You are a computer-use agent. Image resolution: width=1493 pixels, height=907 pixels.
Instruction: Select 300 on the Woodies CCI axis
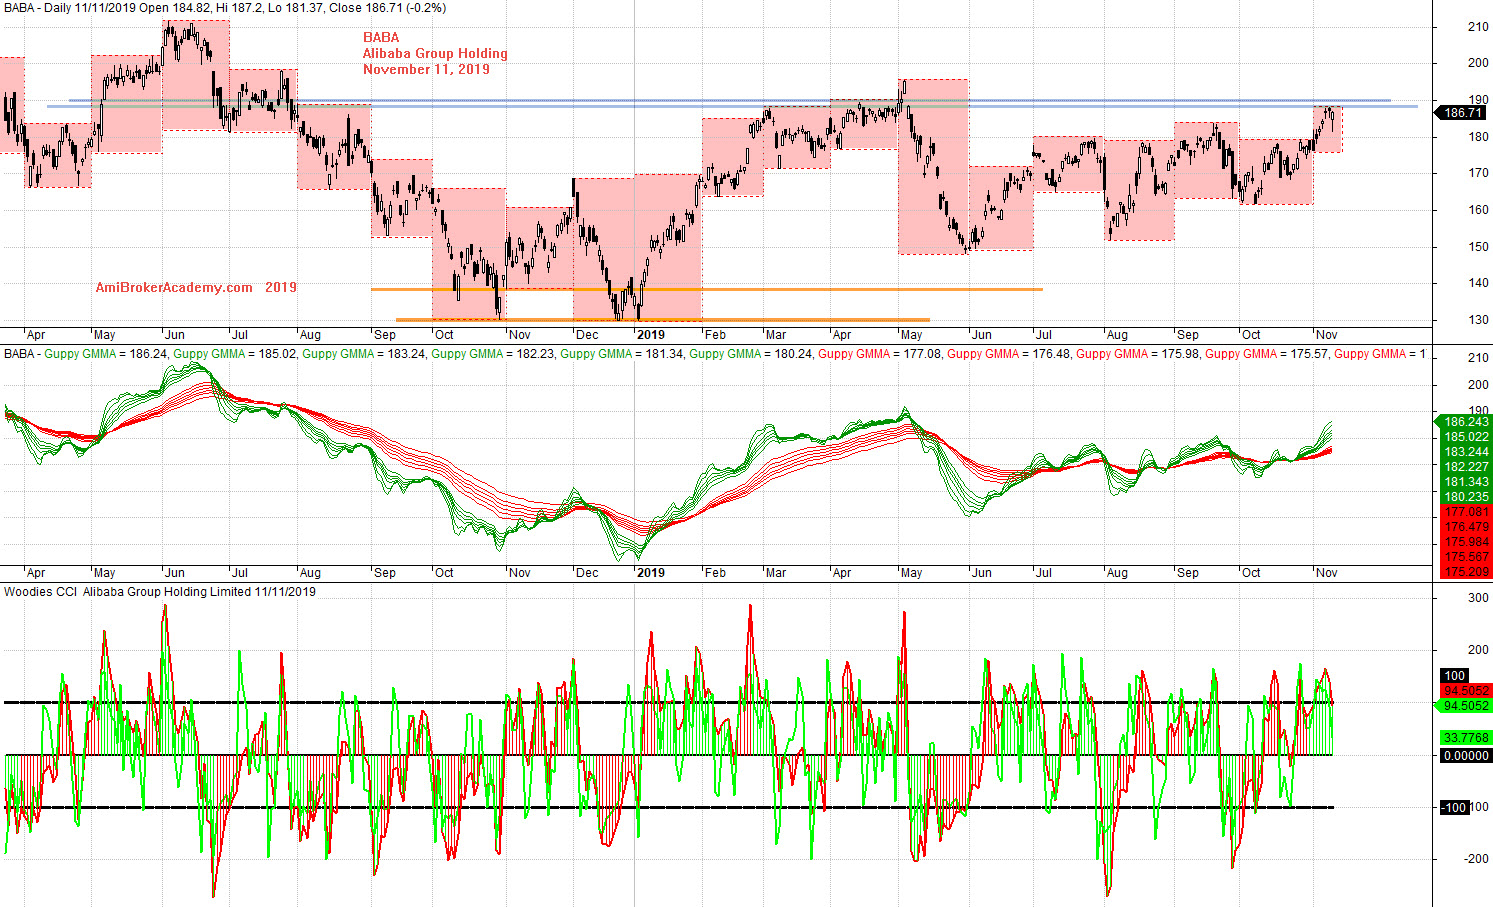[1477, 598]
